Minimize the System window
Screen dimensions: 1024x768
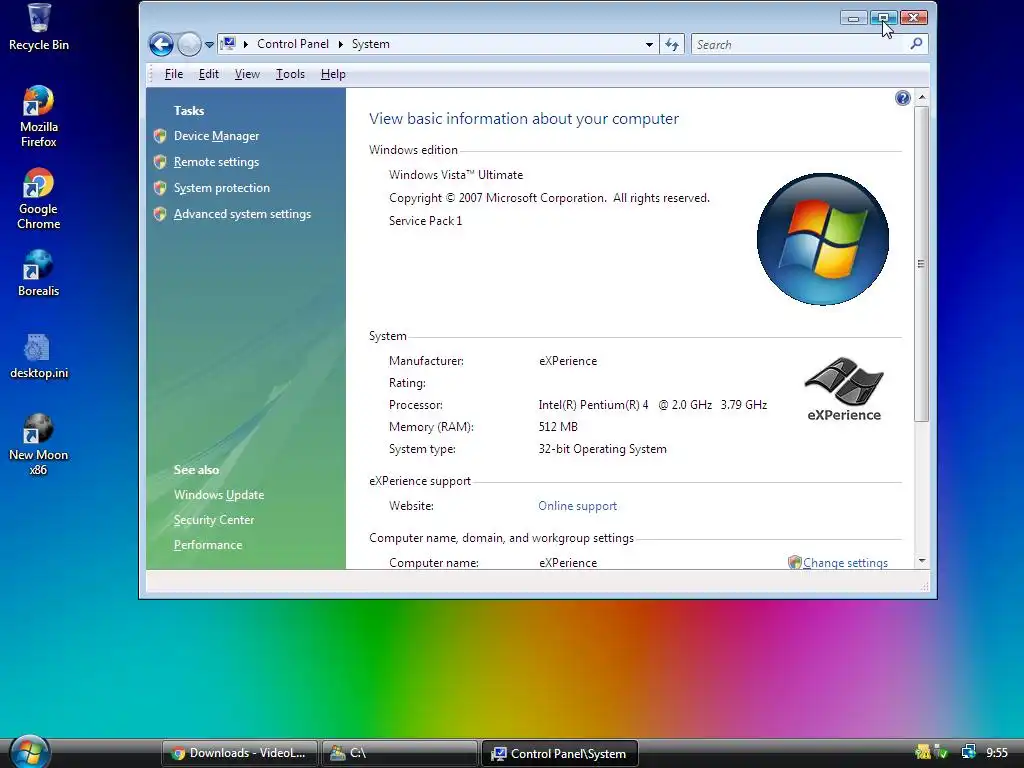pos(854,18)
